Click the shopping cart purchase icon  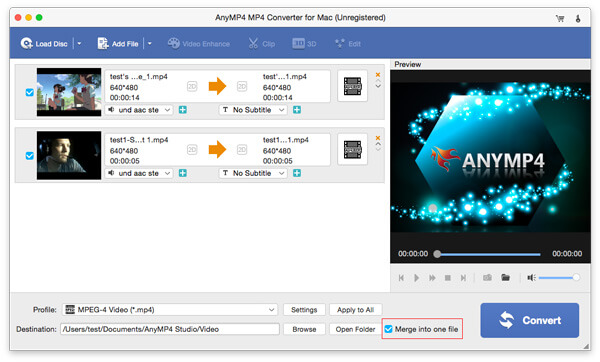click(560, 18)
